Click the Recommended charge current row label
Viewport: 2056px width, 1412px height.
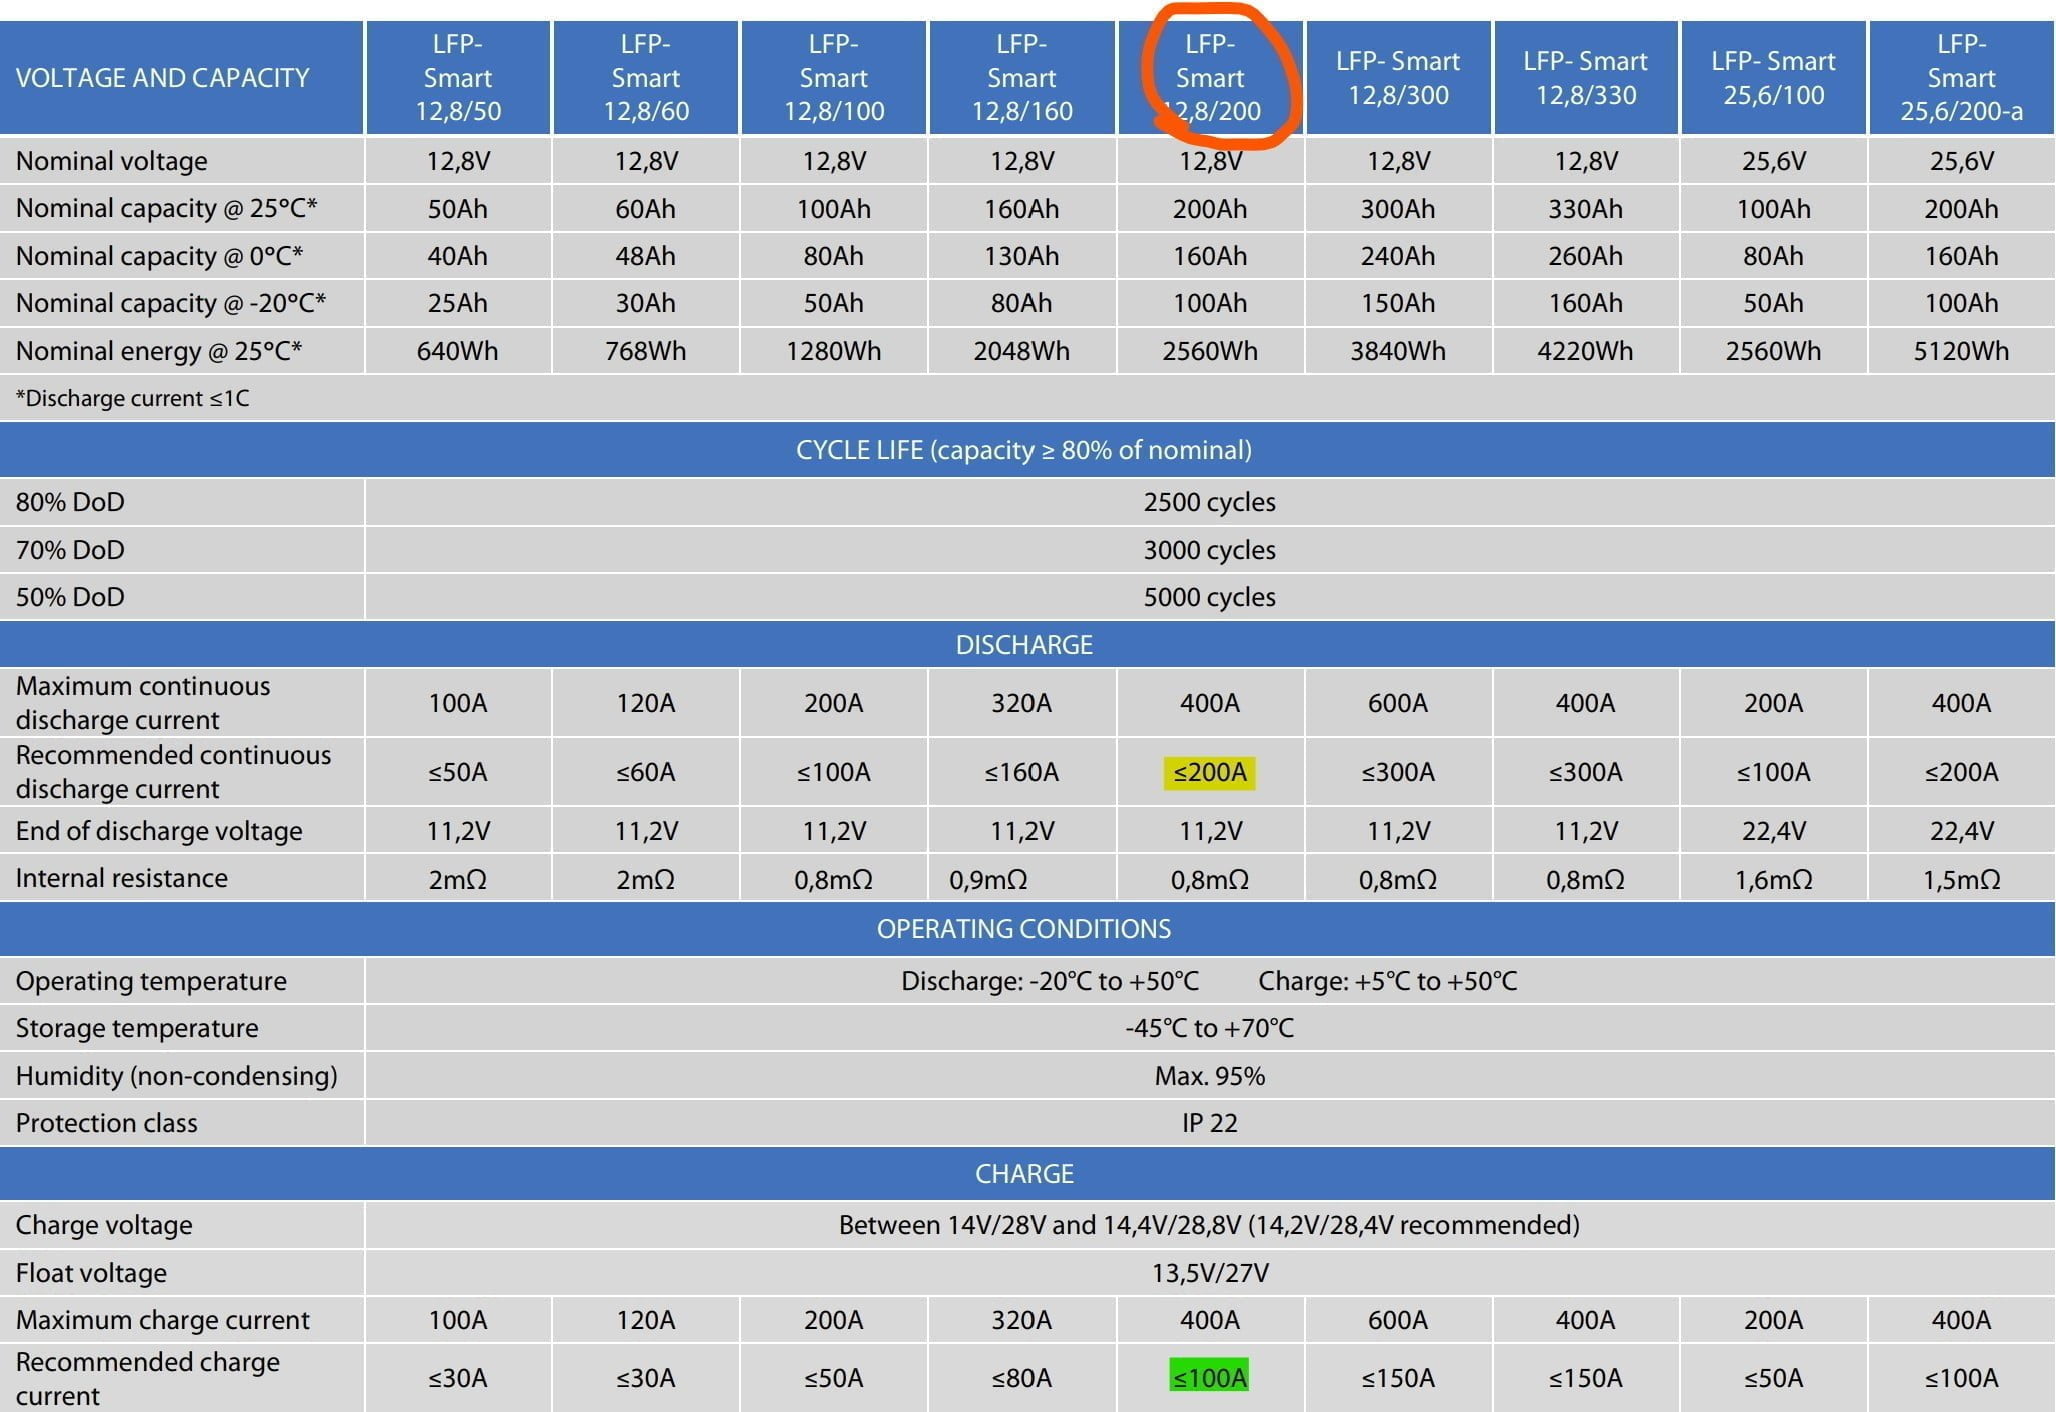point(148,1379)
